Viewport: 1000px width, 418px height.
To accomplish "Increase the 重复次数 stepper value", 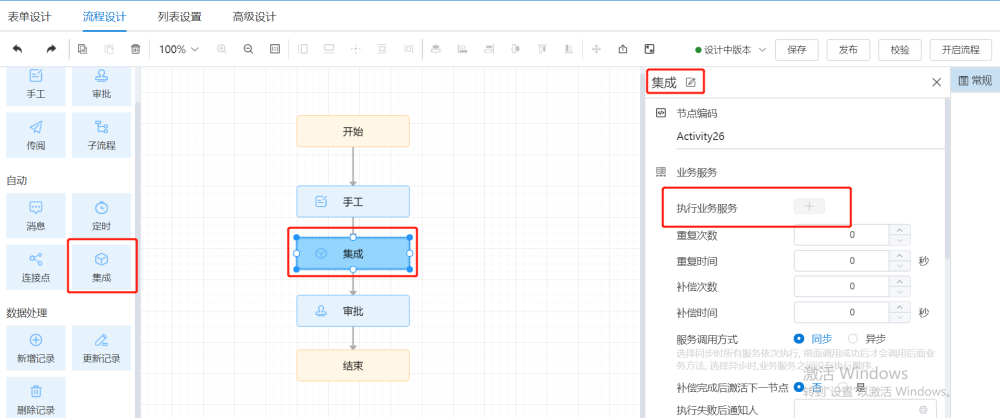I will (899, 230).
